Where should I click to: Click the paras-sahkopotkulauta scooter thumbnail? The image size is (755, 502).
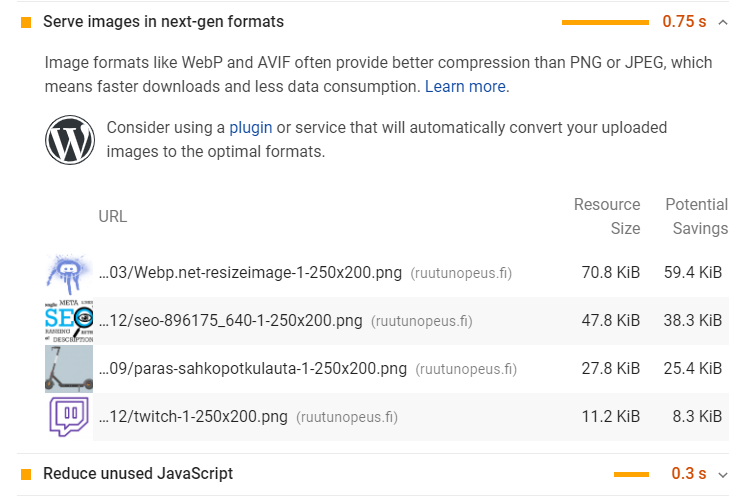point(69,369)
